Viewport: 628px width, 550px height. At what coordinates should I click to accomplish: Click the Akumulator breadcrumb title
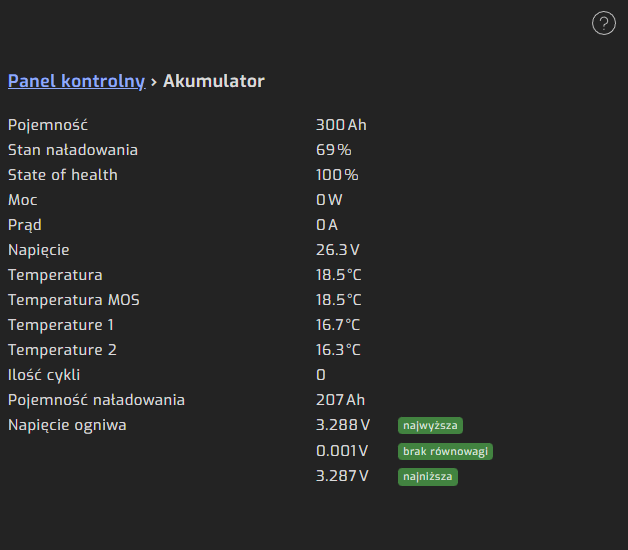(214, 81)
